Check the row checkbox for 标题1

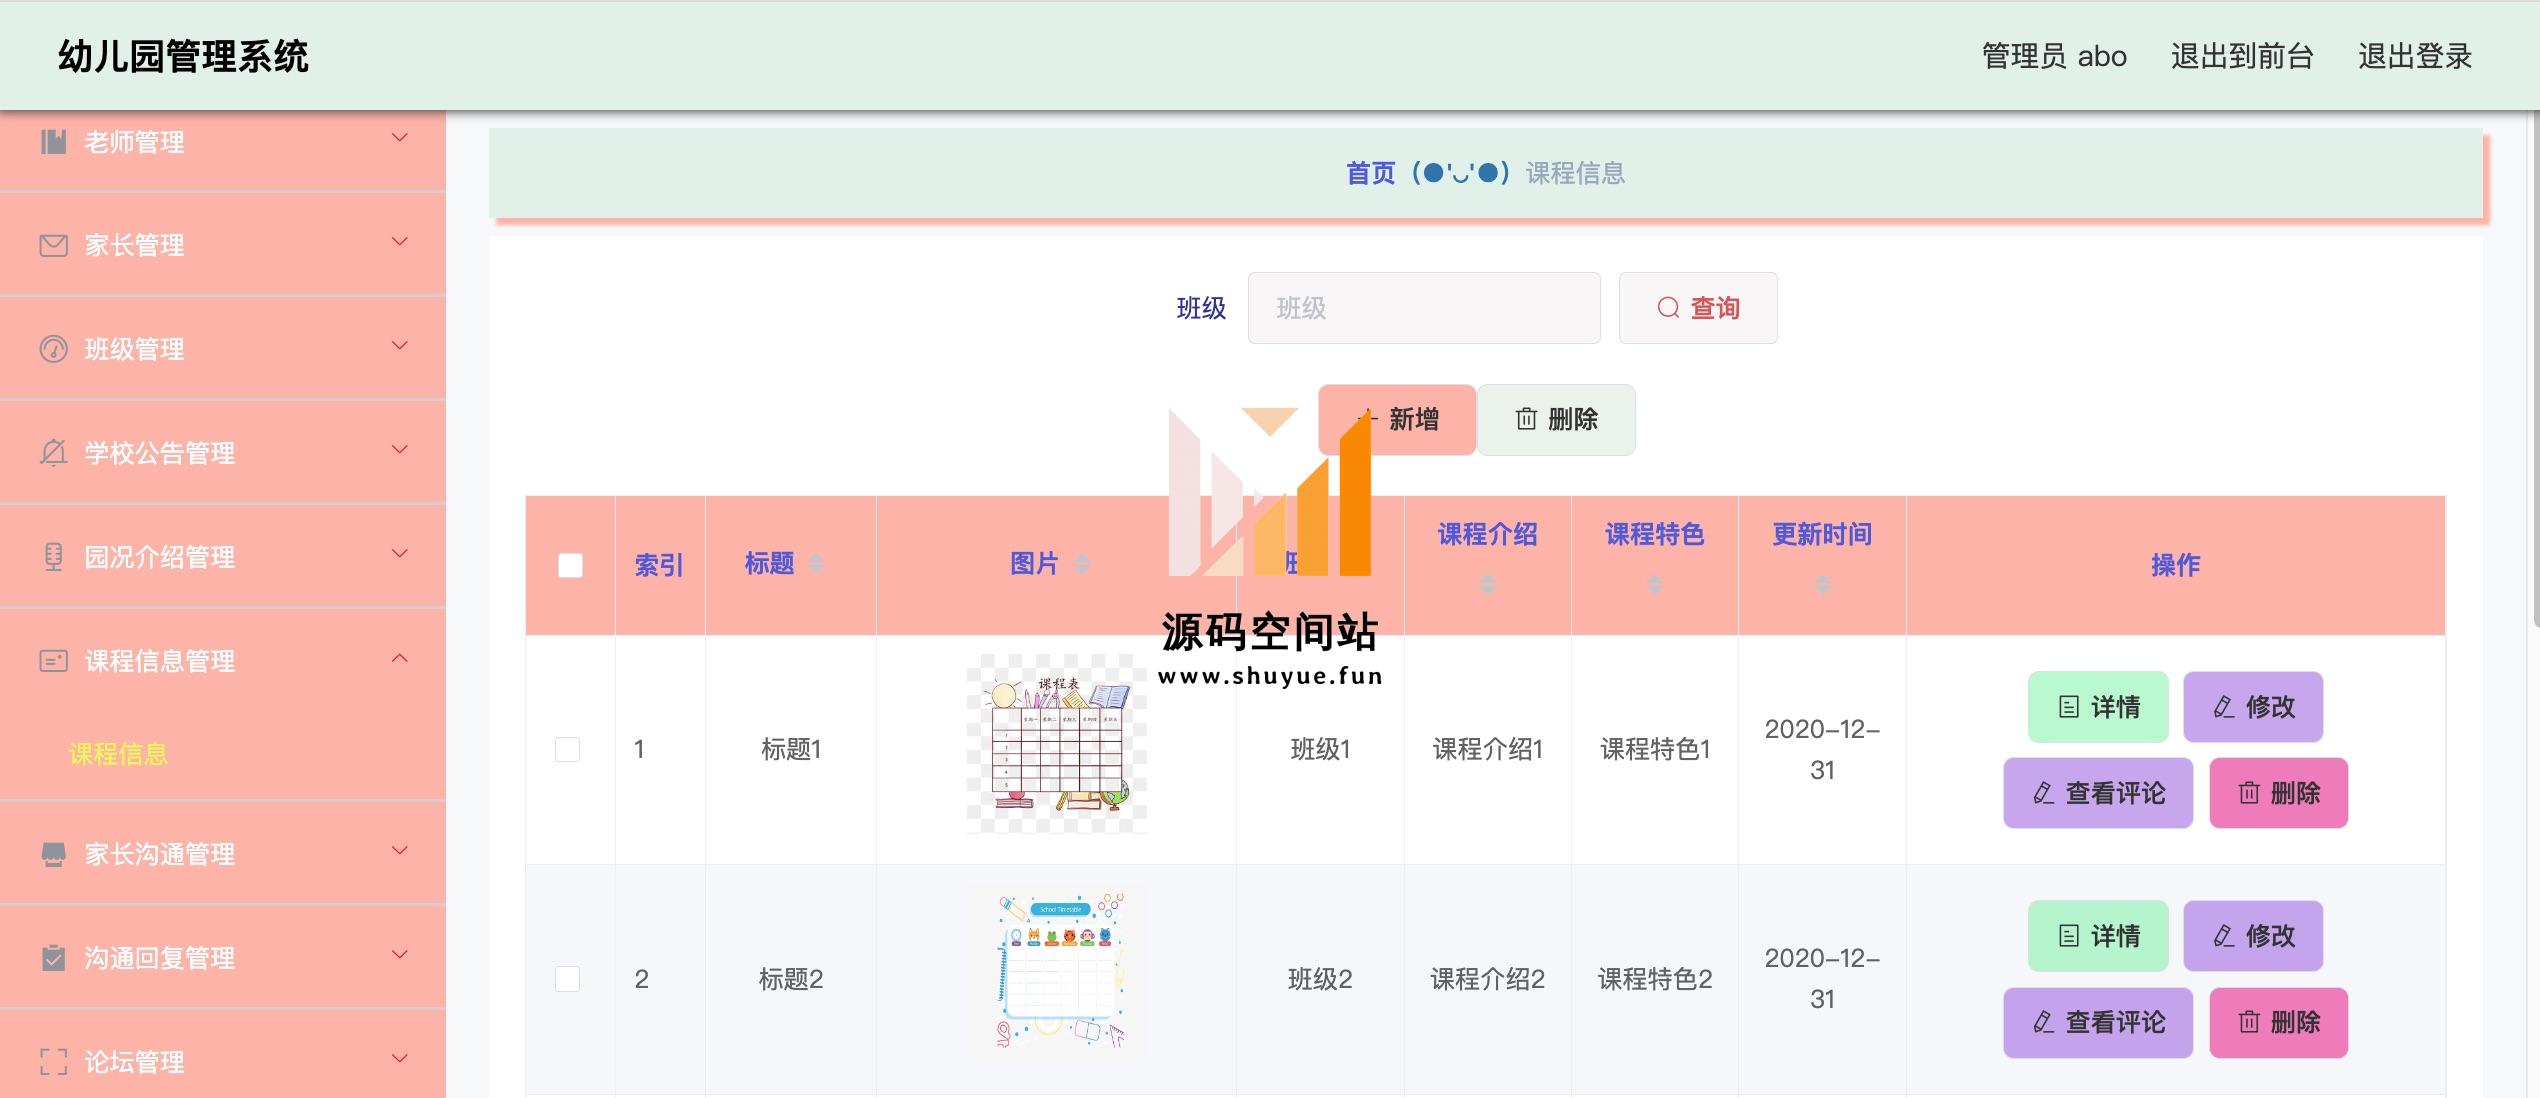pos(567,749)
